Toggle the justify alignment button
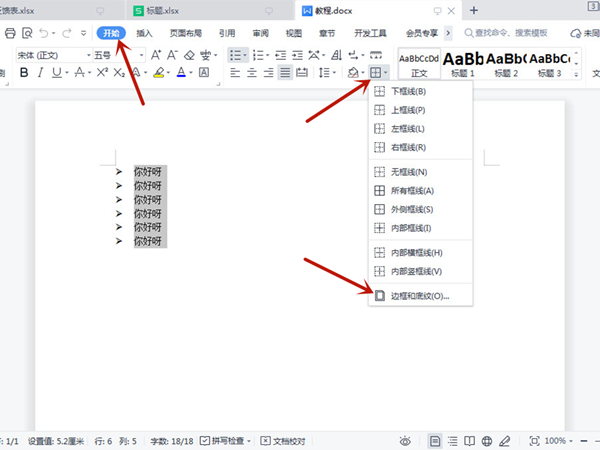600x450 pixels. [x=285, y=73]
